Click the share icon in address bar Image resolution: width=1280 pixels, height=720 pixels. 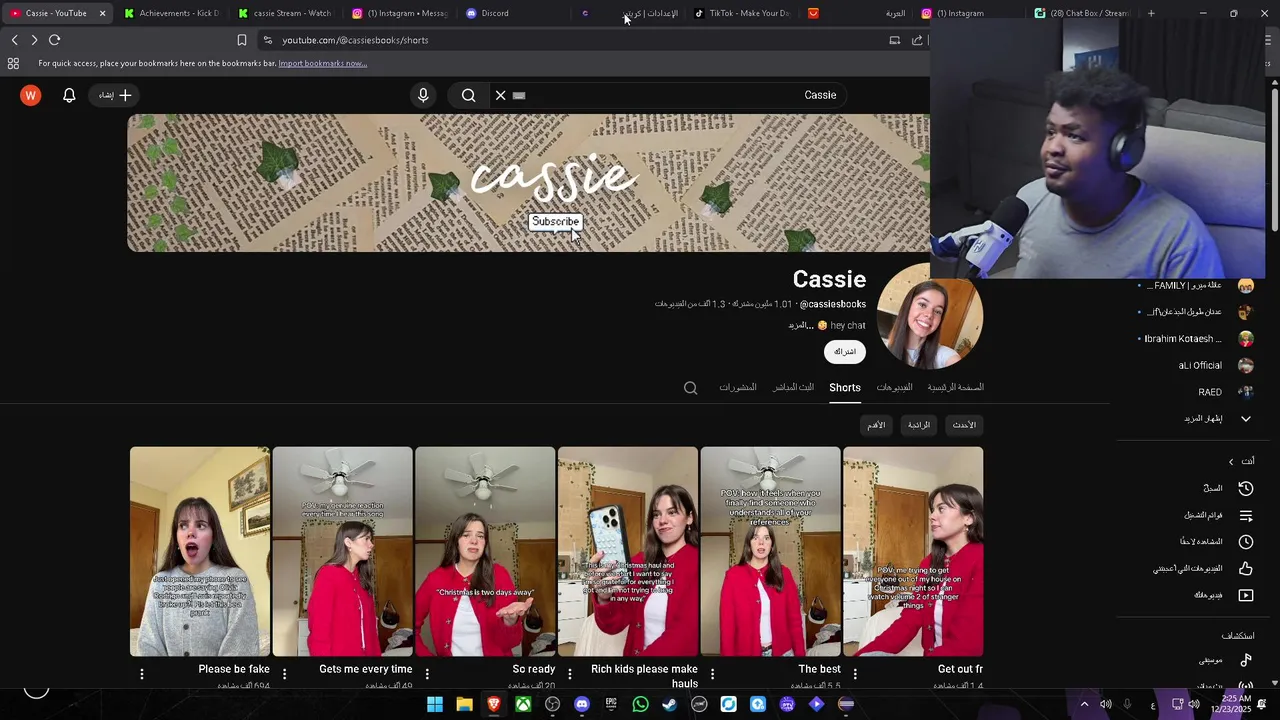917,40
